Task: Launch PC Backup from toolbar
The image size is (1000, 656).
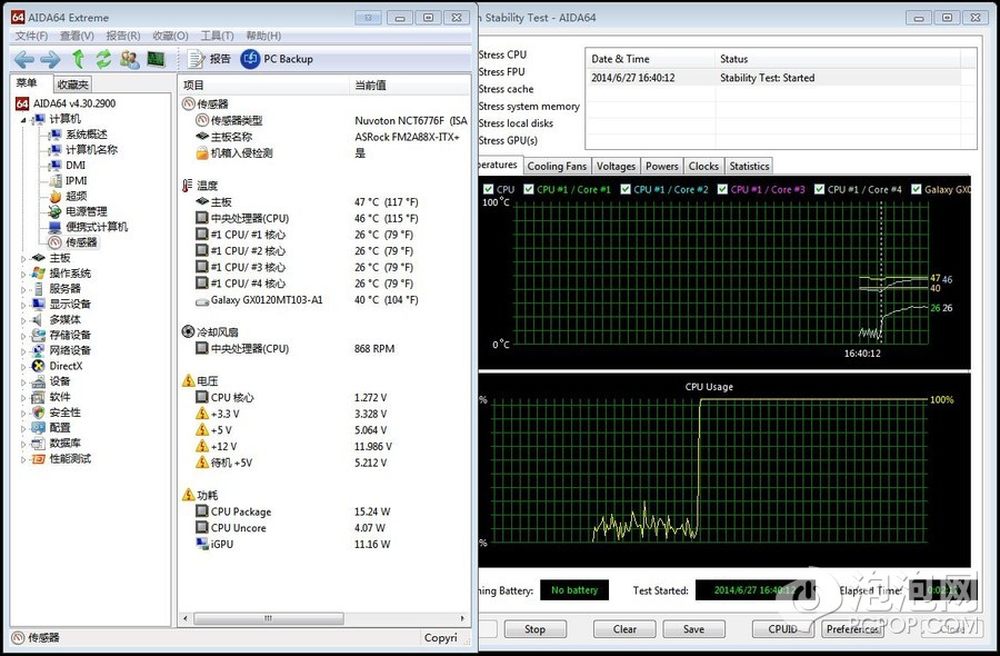Action: tap(277, 59)
